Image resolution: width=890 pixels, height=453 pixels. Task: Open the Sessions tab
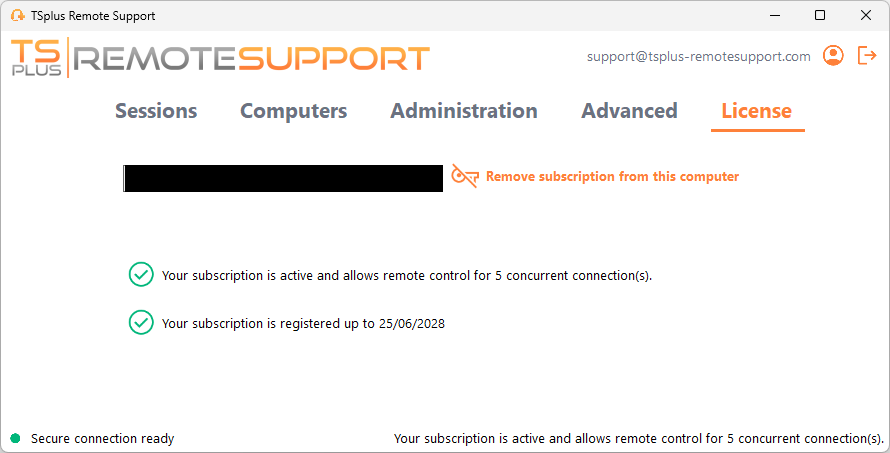156,111
